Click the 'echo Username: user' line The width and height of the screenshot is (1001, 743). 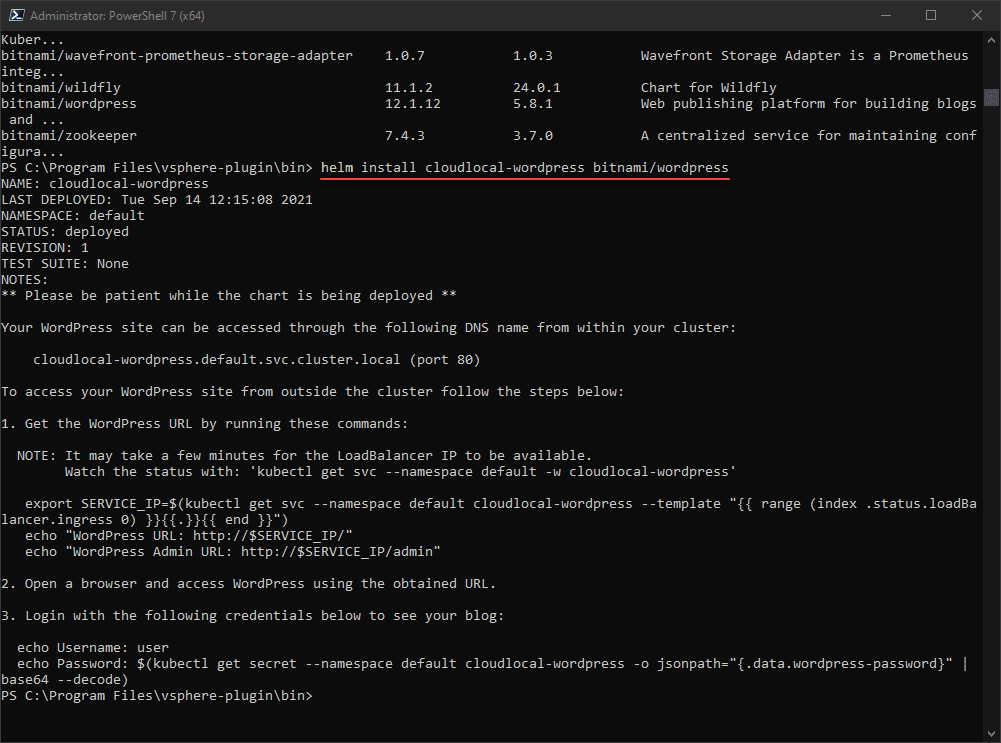[93, 648]
